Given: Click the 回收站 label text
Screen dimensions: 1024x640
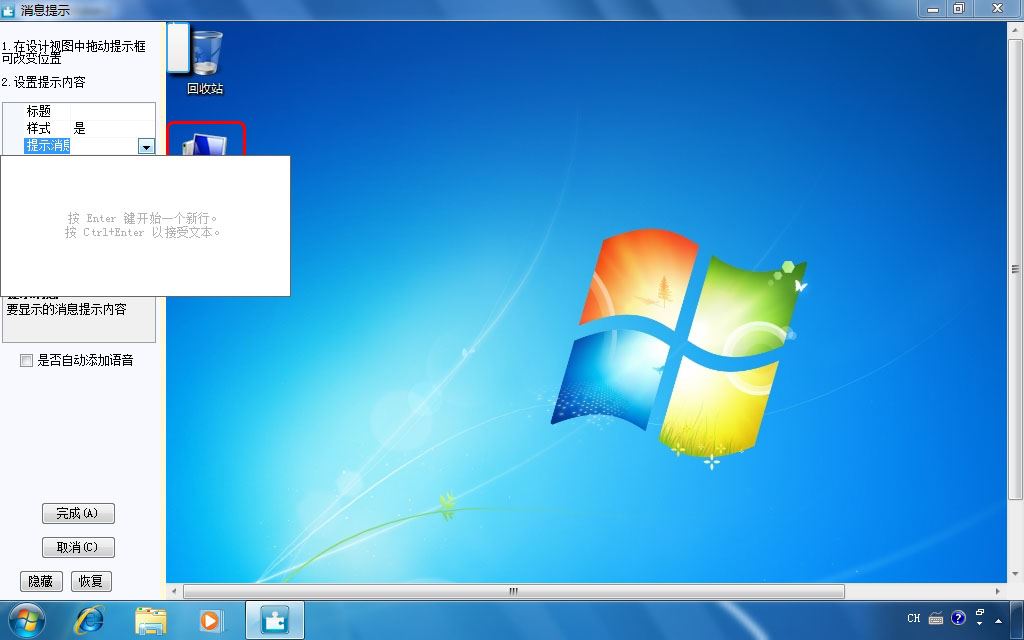Looking at the screenshot, I should tap(205, 89).
